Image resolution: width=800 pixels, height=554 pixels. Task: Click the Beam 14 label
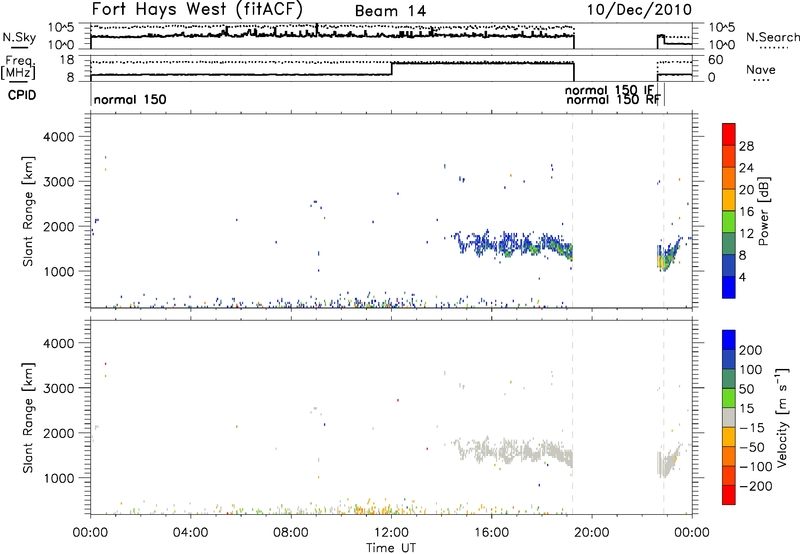(390, 11)
